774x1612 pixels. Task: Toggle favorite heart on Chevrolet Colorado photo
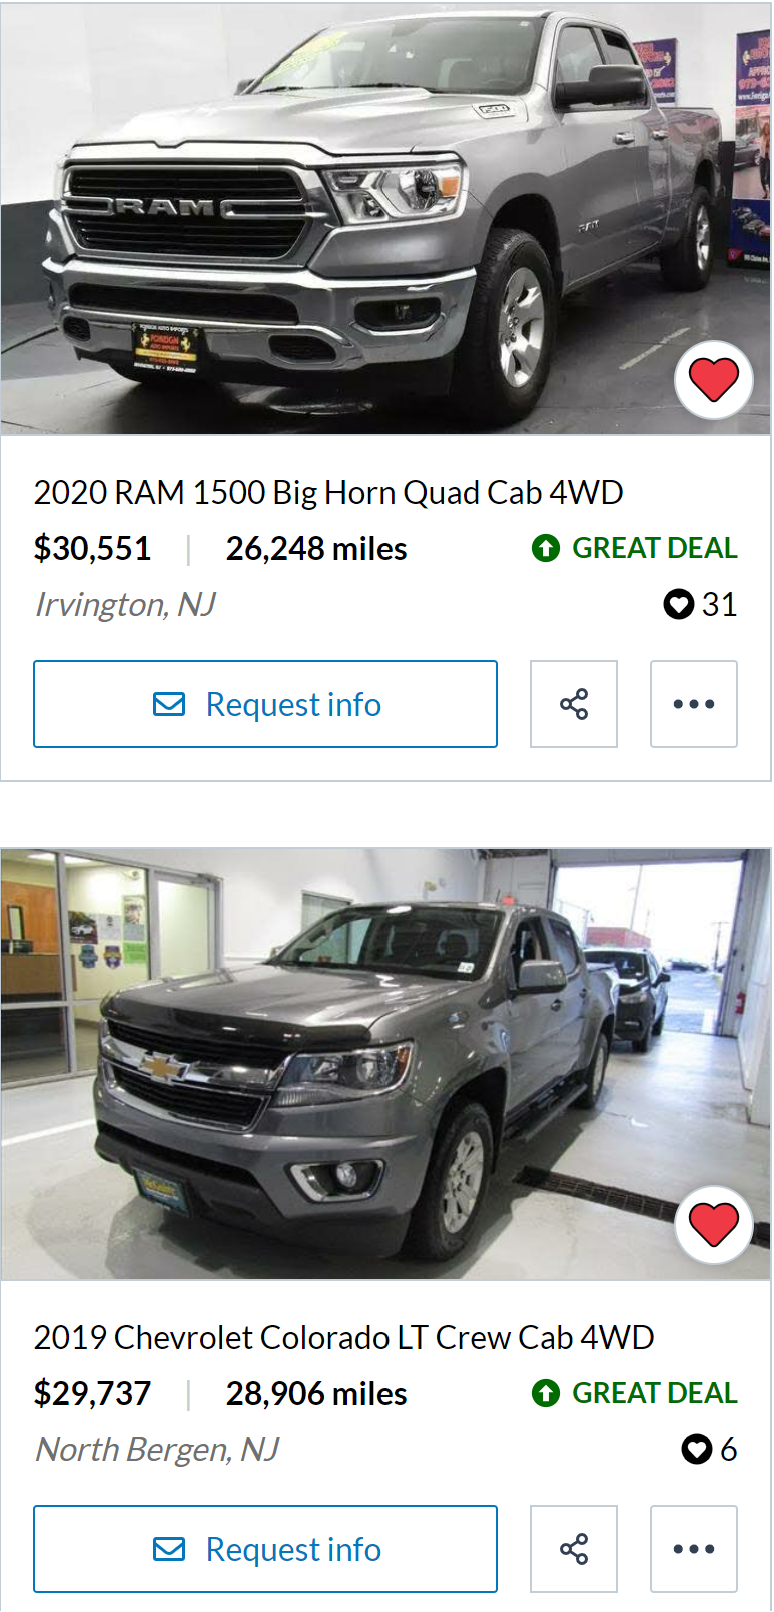(x=714, y=1225)
